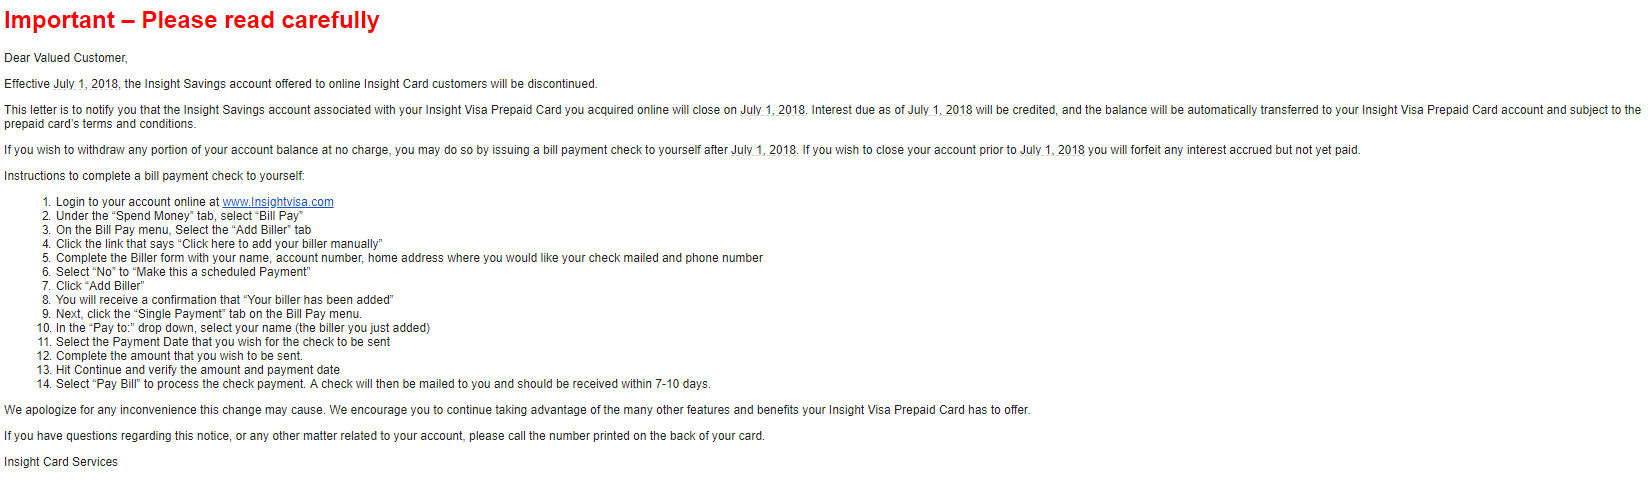Click step 2 about the "Spend Money" tab
Viewport: 1651px width, 480px height.
pos(179,216)
